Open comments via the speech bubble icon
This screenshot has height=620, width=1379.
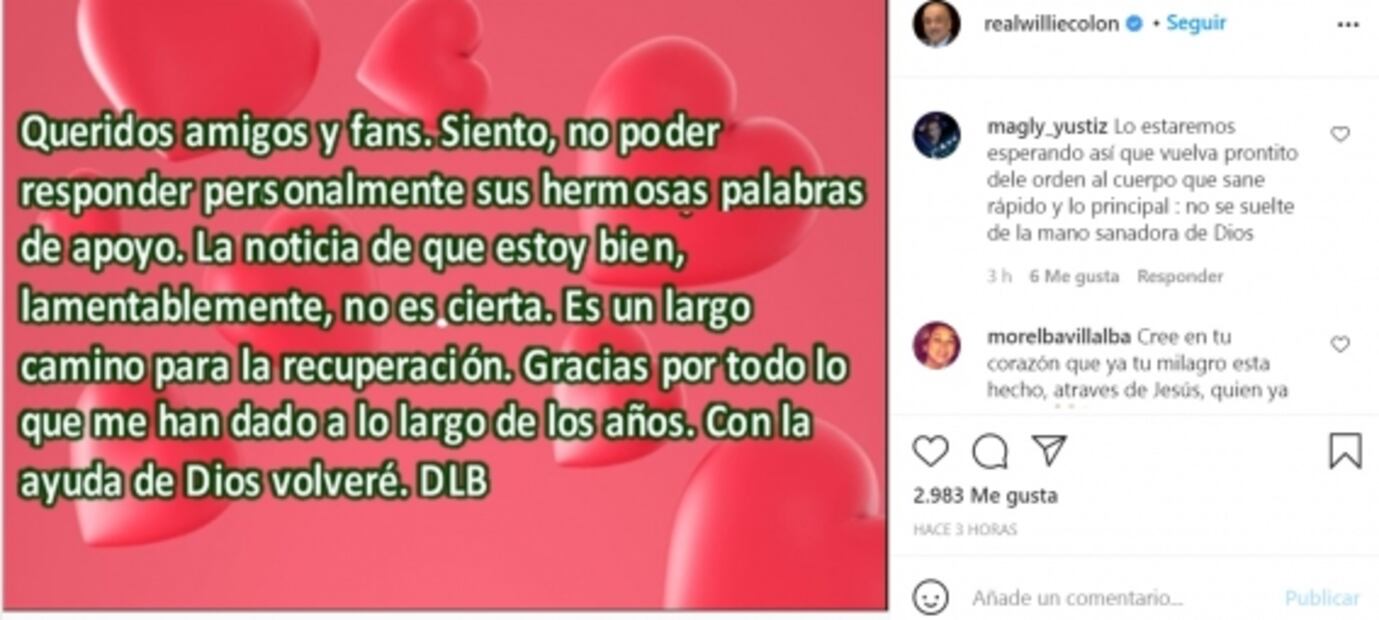[990, 452]
